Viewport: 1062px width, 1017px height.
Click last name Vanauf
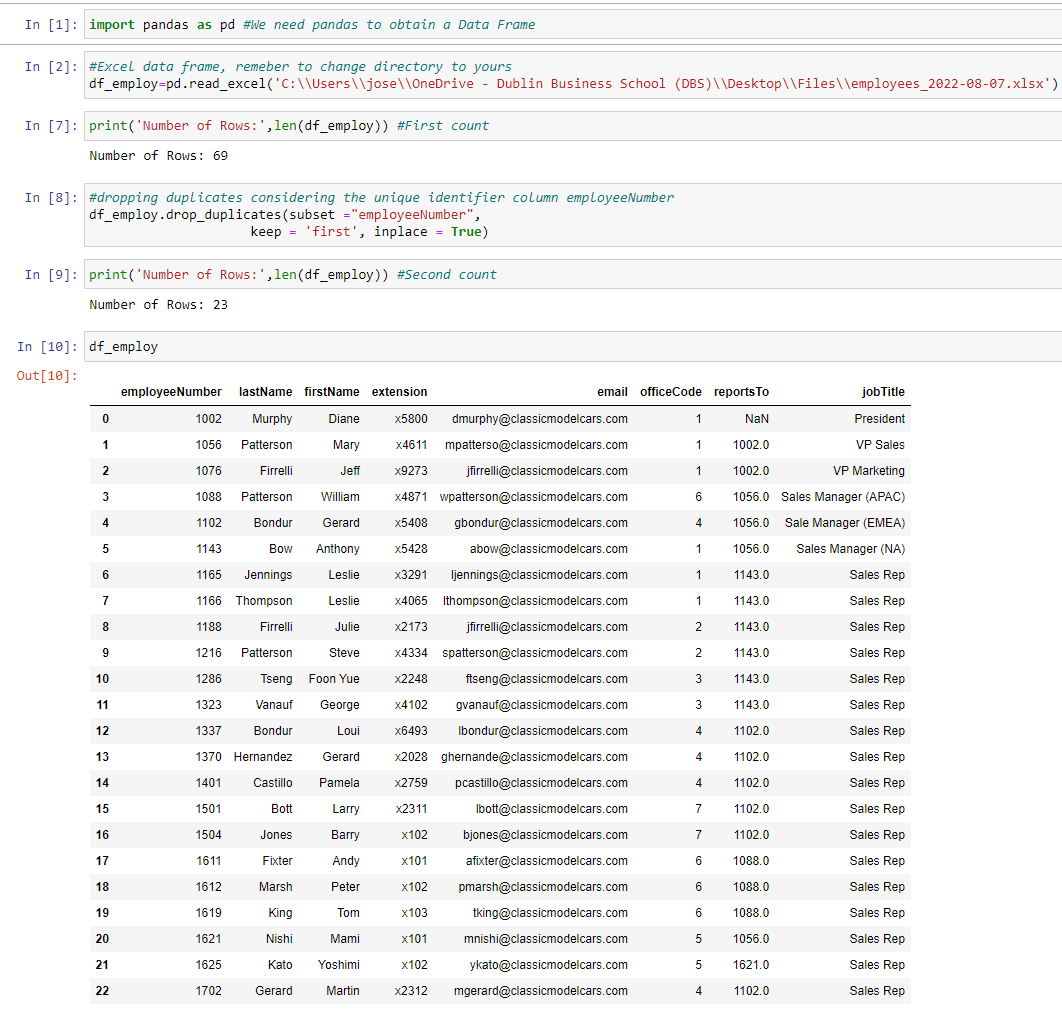274,705
